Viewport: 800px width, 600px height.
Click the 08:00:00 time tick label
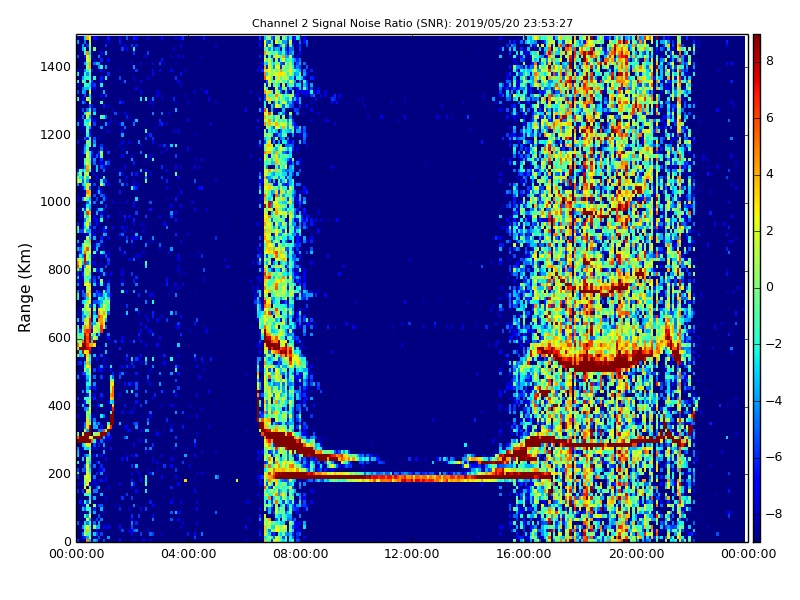[301, 554]
